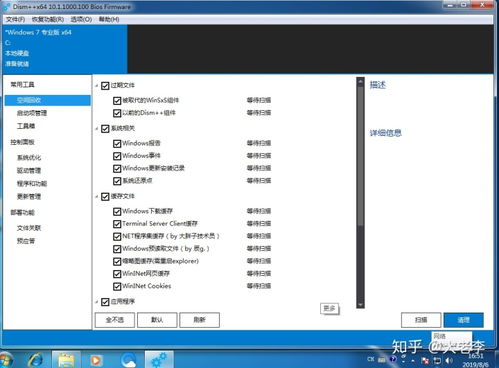
Task: Open Windows Explorer folder on the taskbar
Action: tap(66, 360)
